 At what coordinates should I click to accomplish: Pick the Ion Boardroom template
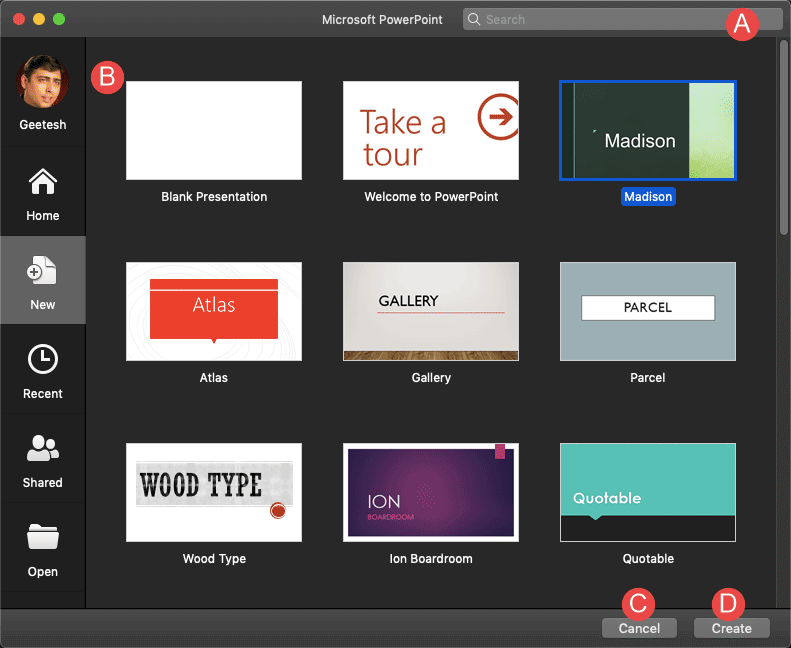[x=431, y=492]
